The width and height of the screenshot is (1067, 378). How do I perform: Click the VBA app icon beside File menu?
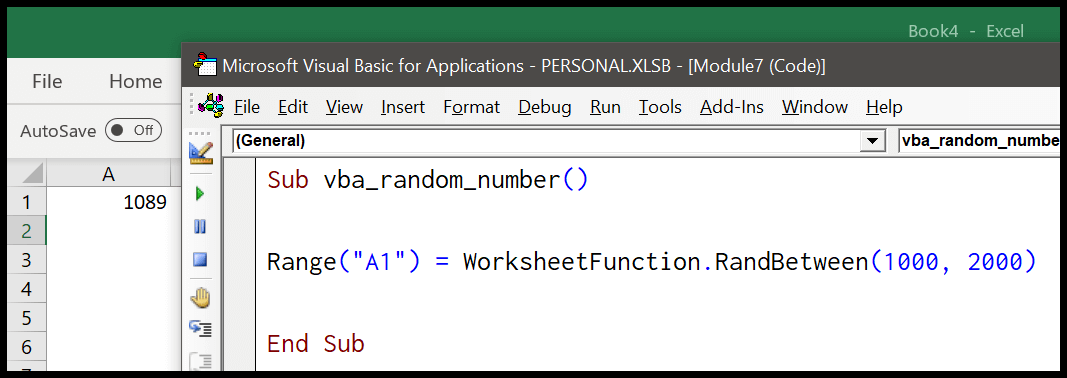click(x=210, y=106)
